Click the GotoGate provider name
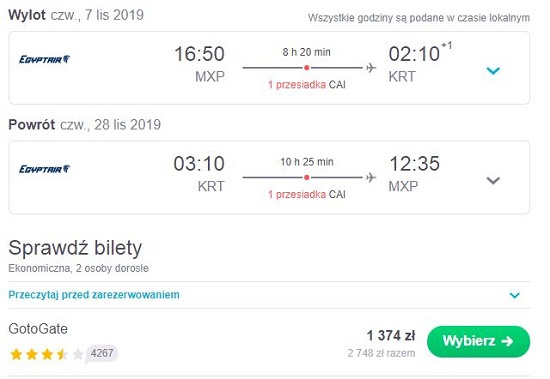The height and width of the screenshot is (379, 550). click(38, 329)
